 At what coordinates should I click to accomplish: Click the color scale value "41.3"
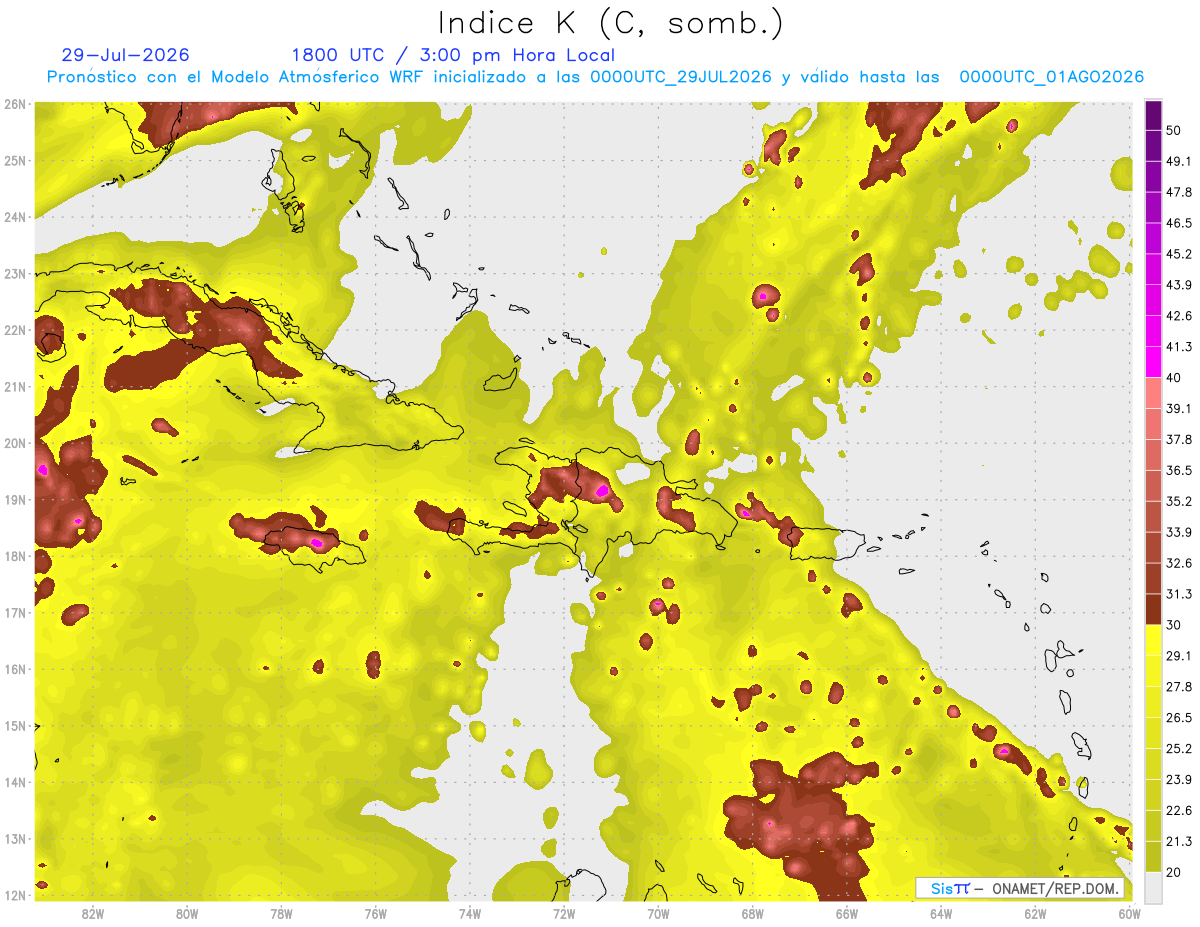[1179, 347]
